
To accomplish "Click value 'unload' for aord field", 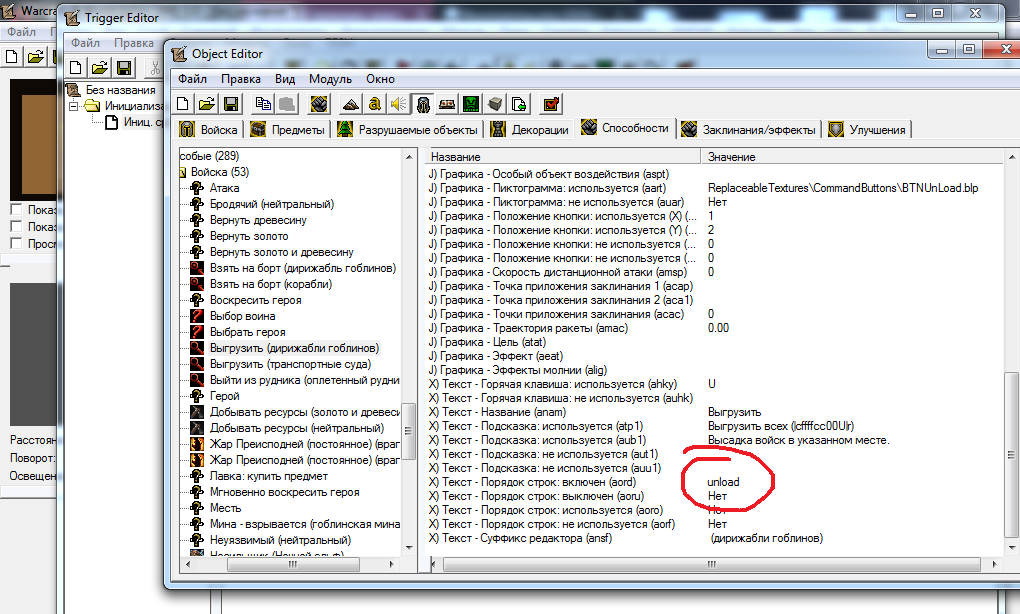I will [x=723, y=482].
